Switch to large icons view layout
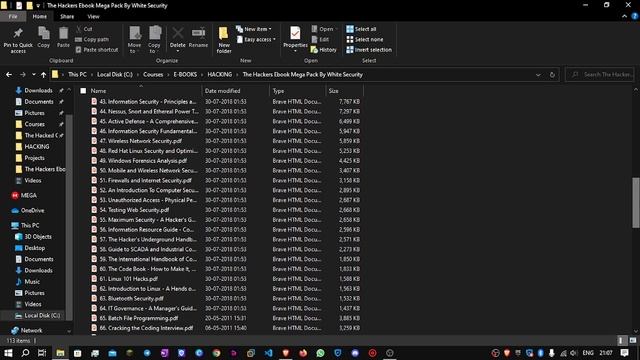The image size is (640, 360). tap(633, 340)
